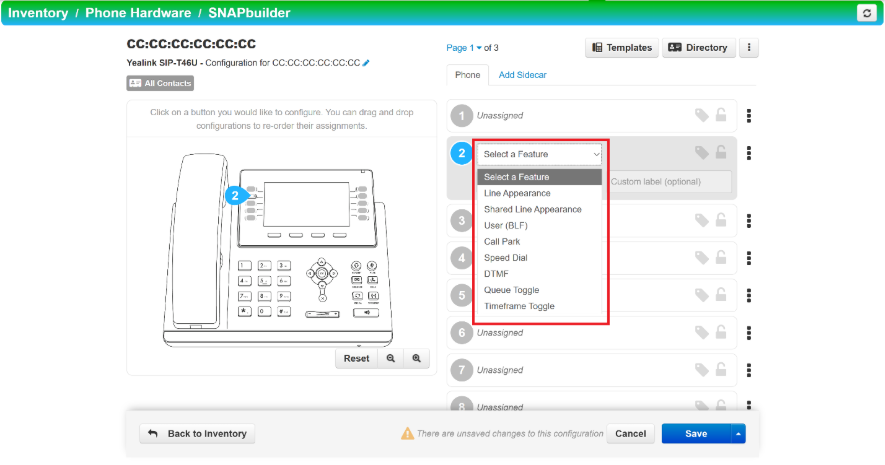Image resolution: width=885 pixels, height=465 pixels.
Task: Toggle the lock icon on button row 6
Action: click(x=721, y=332)
